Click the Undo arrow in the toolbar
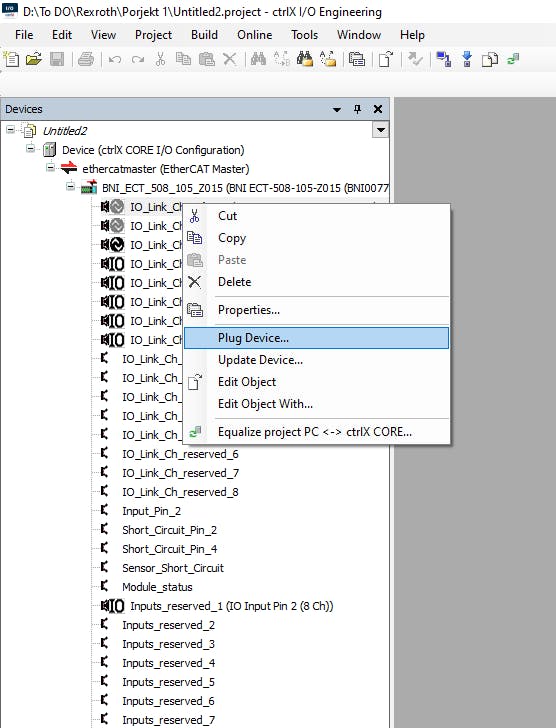Image resolution: width=556 pixels, height=728 pixels. coord(115,59)
